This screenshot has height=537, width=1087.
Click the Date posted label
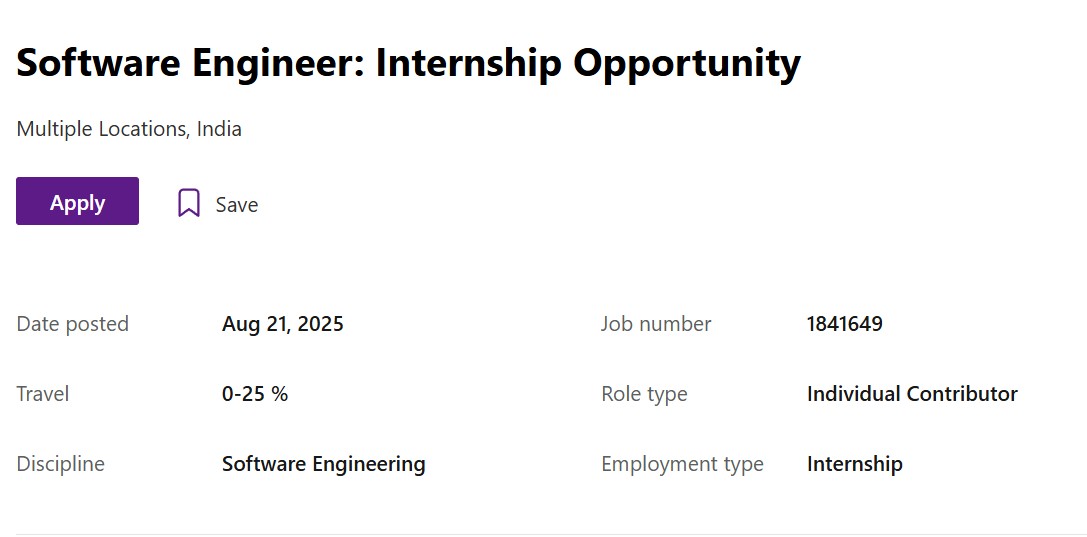pos(73,324)
